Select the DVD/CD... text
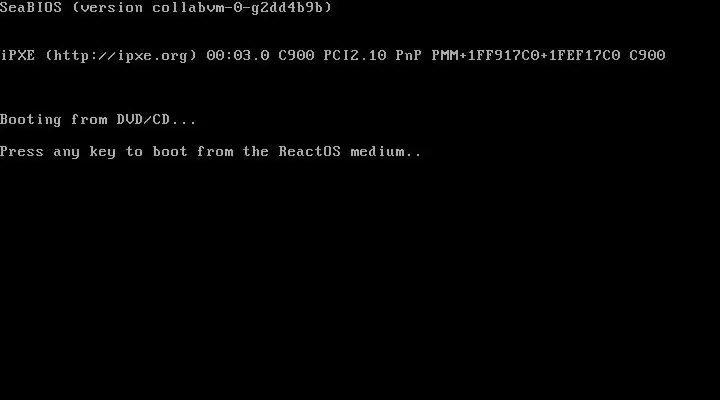The width and height of the screenshot is (720, 400). coord(157,119)
